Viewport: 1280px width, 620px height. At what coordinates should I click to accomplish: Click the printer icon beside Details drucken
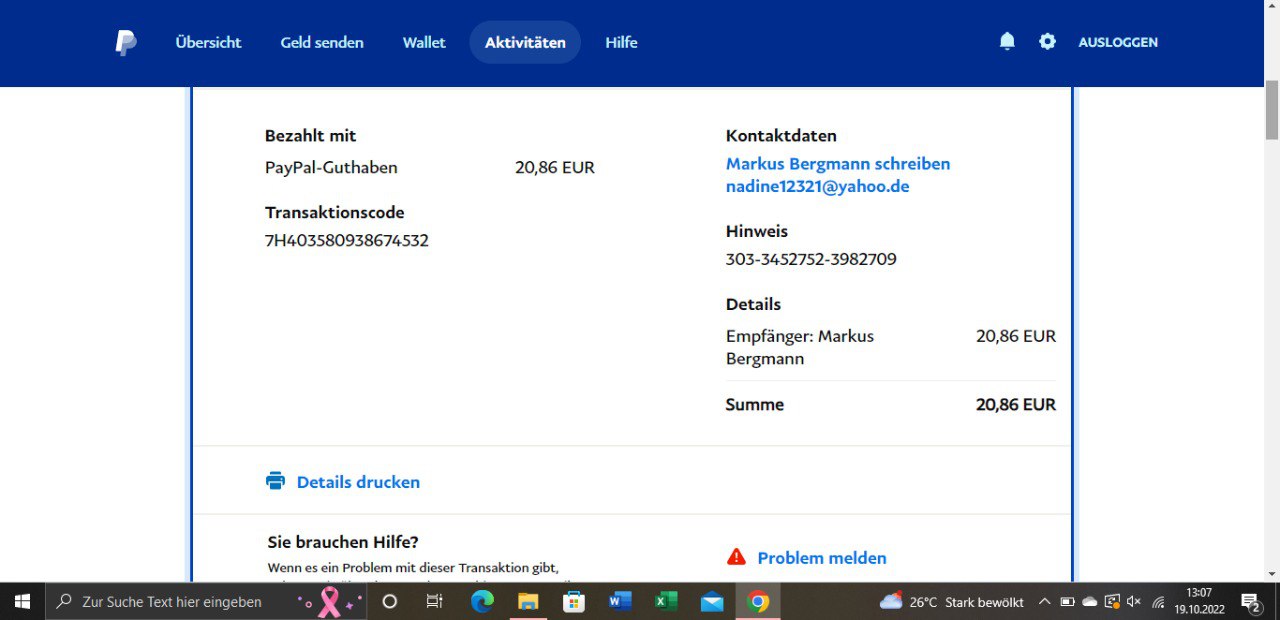(275, 481)
